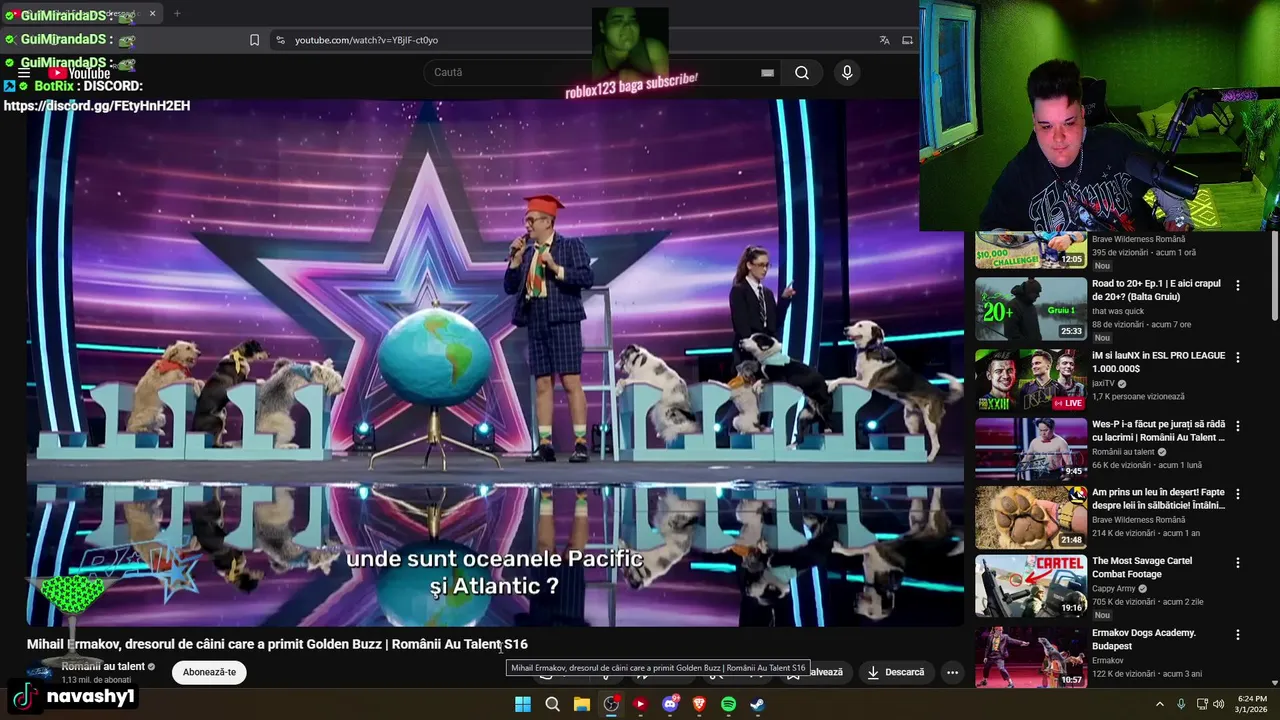The image size is (1280, 720).
Task: Download the video with the Descarcă button
Action: 896,672
